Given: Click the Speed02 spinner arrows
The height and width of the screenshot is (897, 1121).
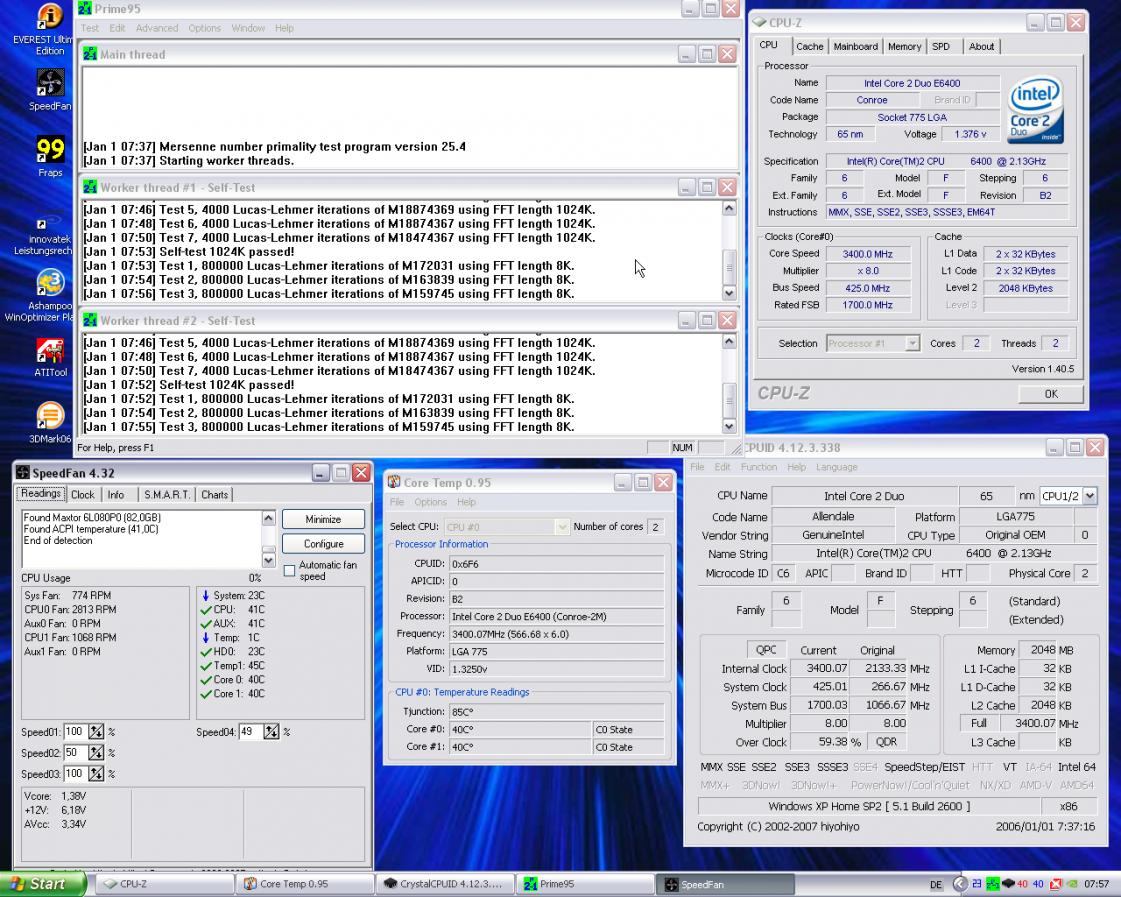Looking at the screenshot, I should coord(96,753).
